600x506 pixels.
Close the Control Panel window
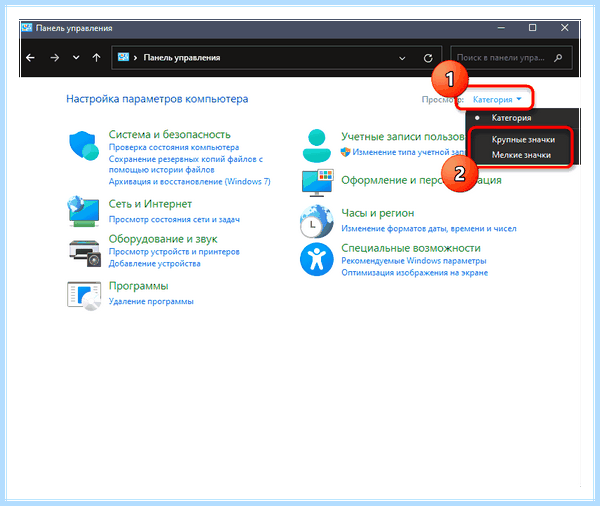point(564,28)
